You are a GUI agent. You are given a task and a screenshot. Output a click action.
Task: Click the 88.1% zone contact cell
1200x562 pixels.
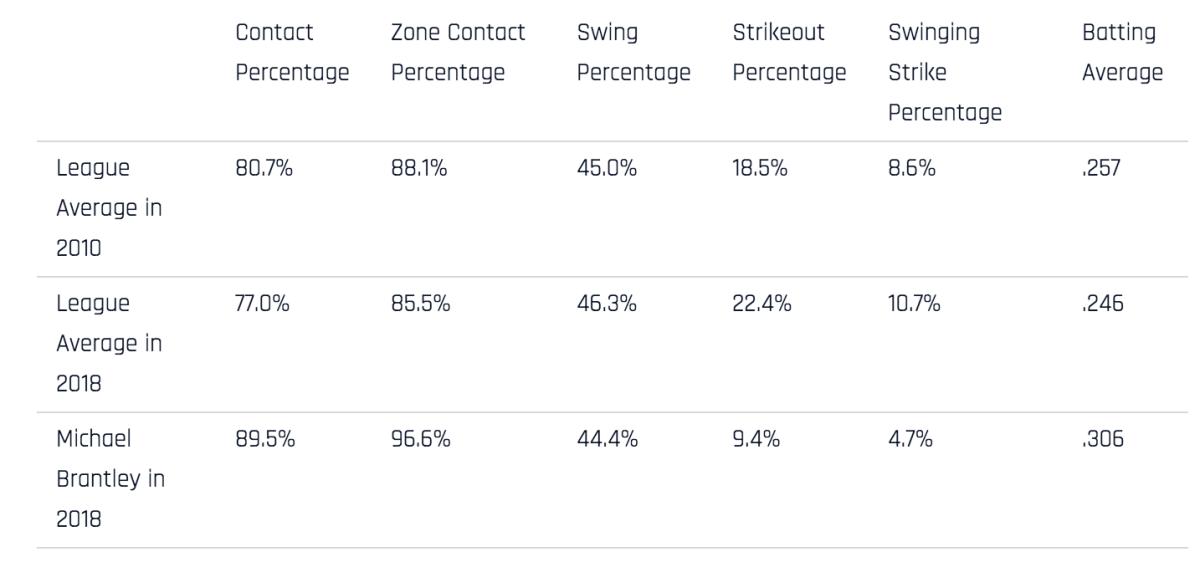420,170
